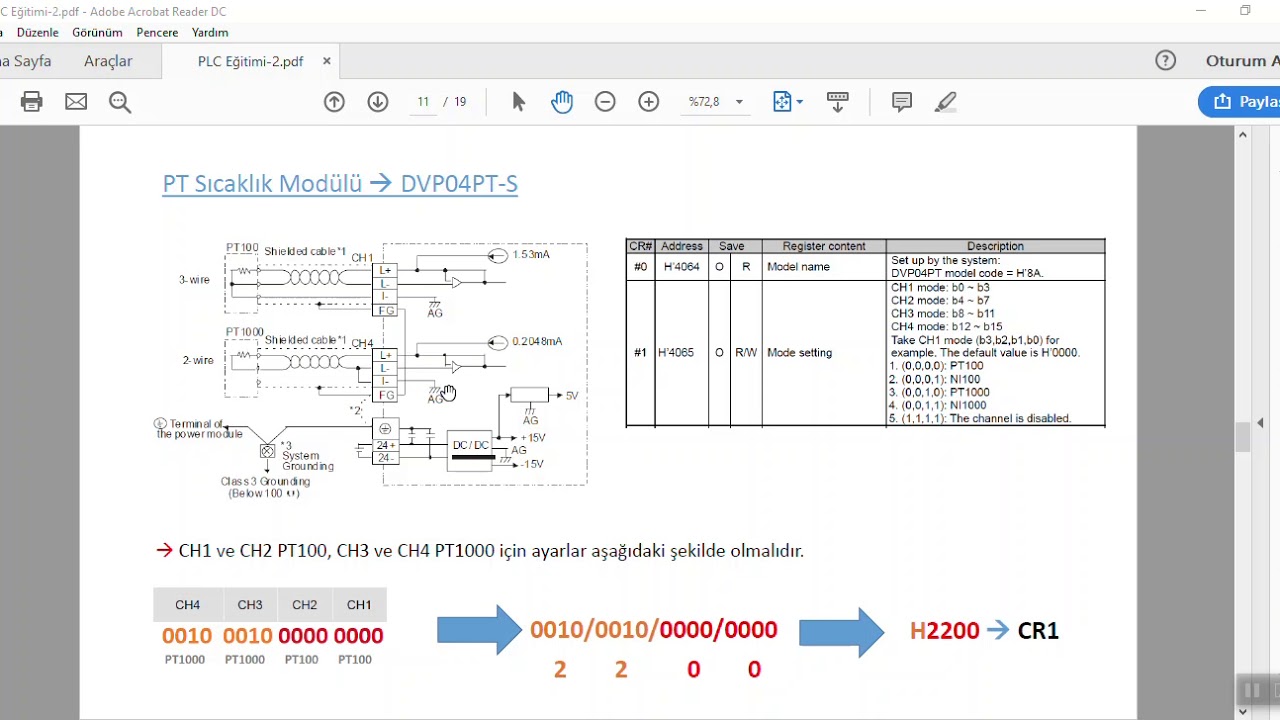This screenshot has width=1280, height=720.
Task: Minimize the Acrobat Reader window
Action: click(x=1201, y=11)
